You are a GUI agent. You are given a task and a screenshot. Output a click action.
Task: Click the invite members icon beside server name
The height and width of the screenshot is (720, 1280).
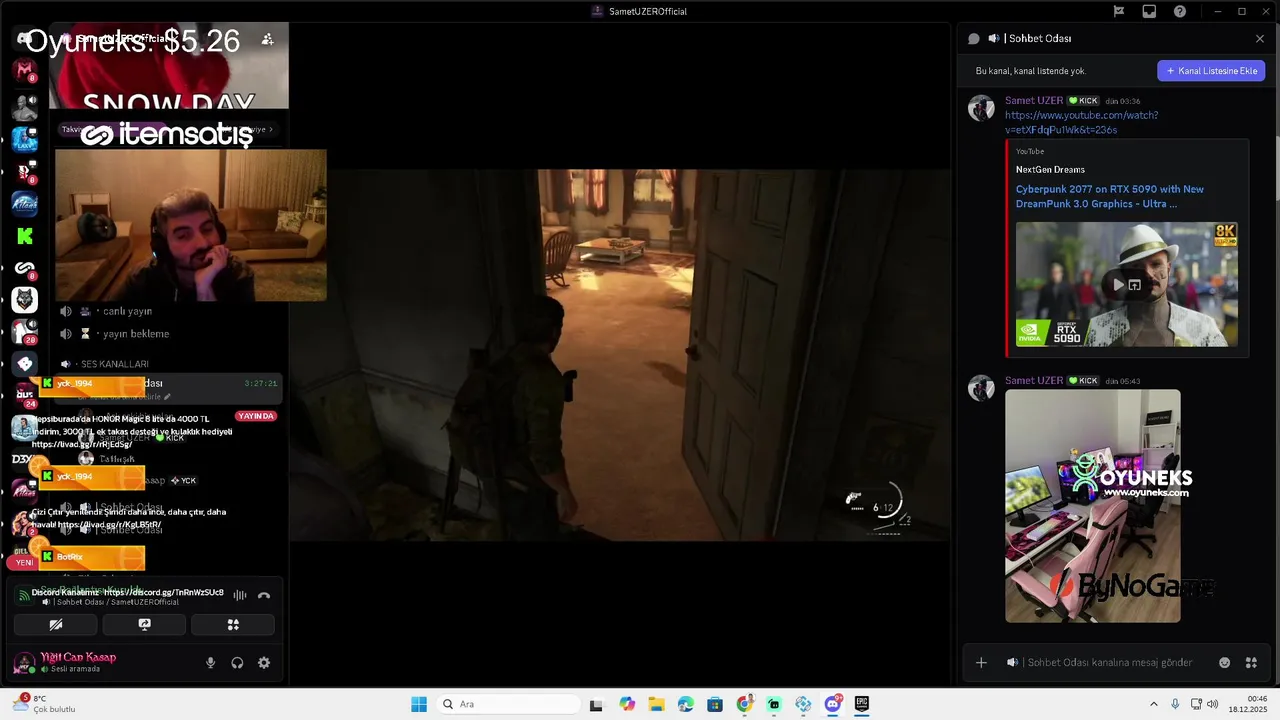[x=267, y=39]
